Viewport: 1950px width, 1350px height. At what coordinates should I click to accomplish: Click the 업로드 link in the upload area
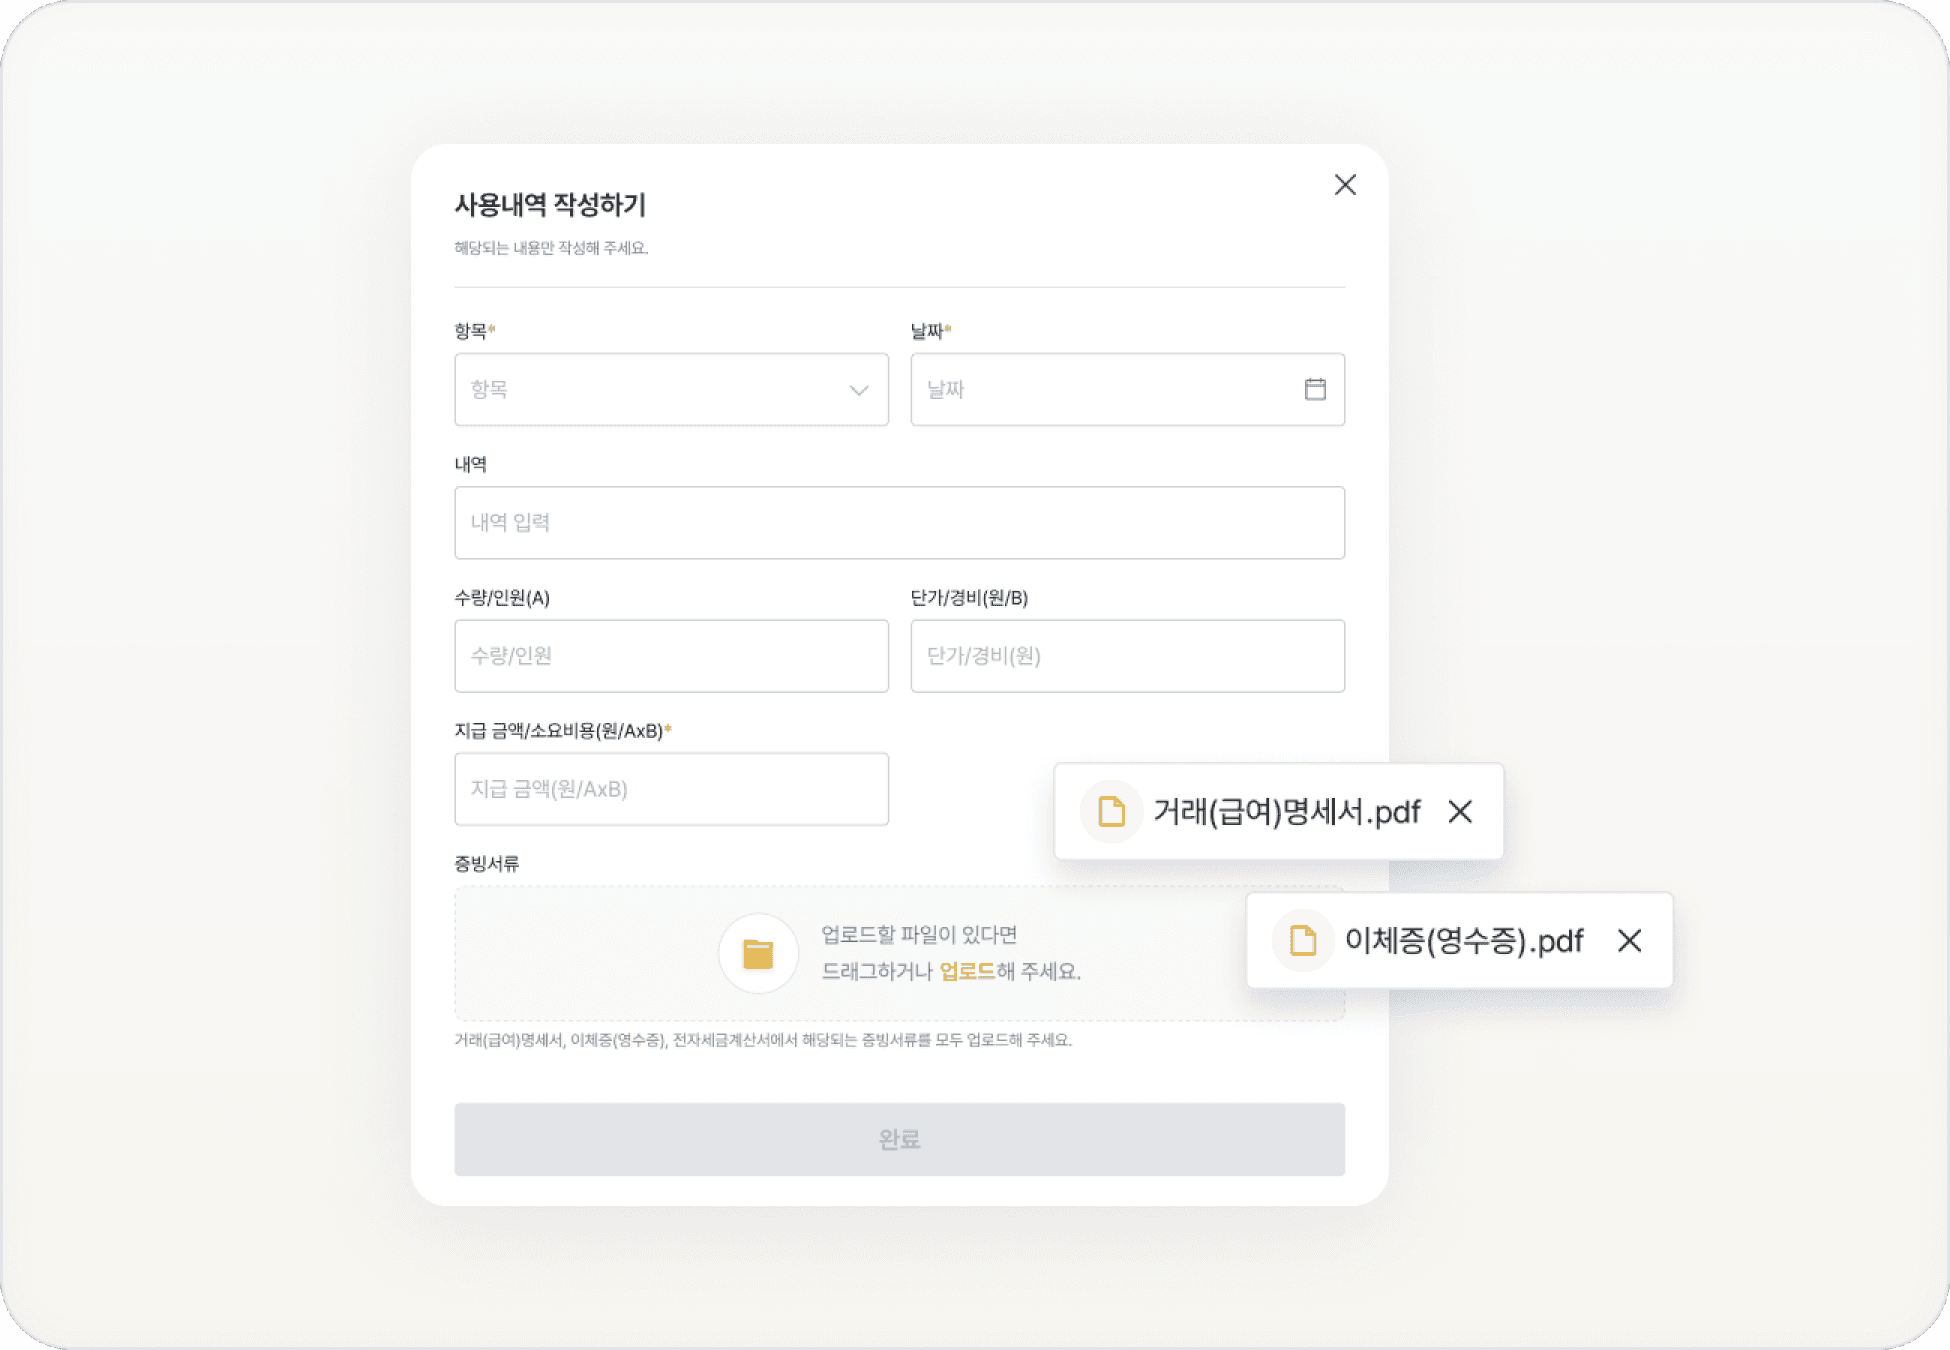click(966, 971)
